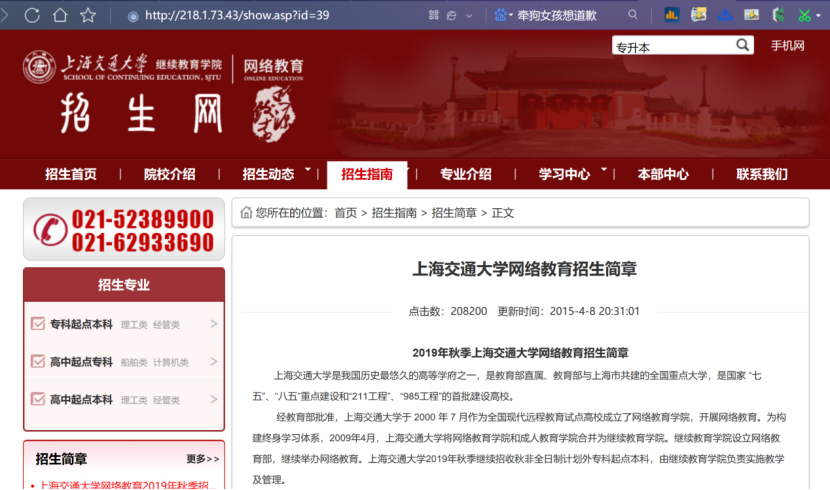Select the 招生指南 menu tab
830x490 pixels.
pos(367,174)
